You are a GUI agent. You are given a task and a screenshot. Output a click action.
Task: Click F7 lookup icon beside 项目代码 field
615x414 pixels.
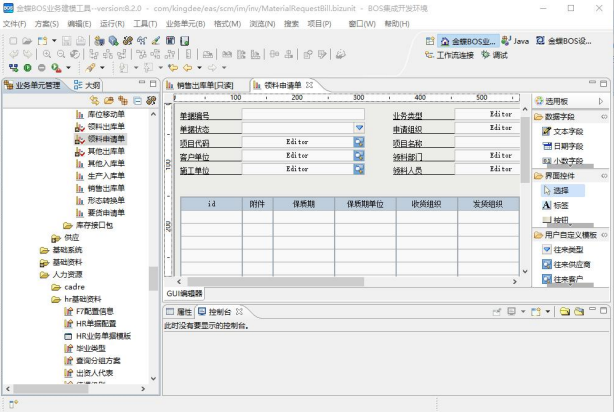pyautogui.click(x=359, y=142)
